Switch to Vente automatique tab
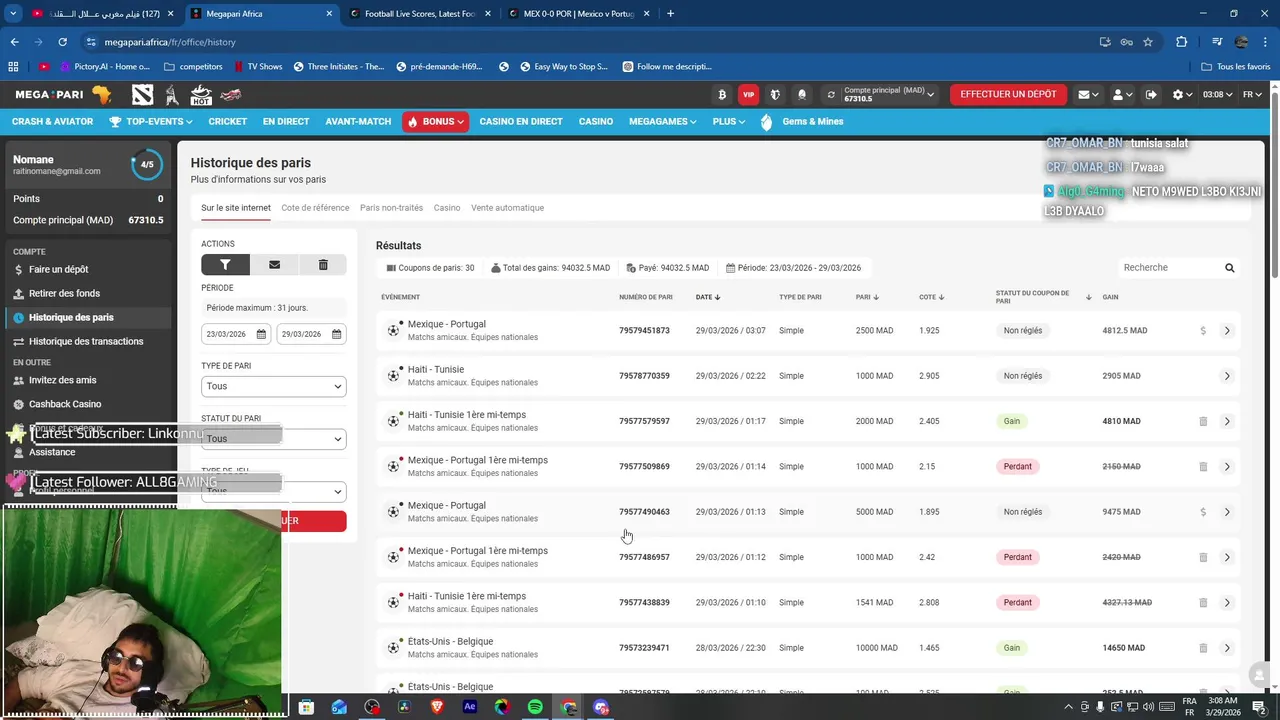Screen dimensions: 1280x720 [x=507, y=208]
